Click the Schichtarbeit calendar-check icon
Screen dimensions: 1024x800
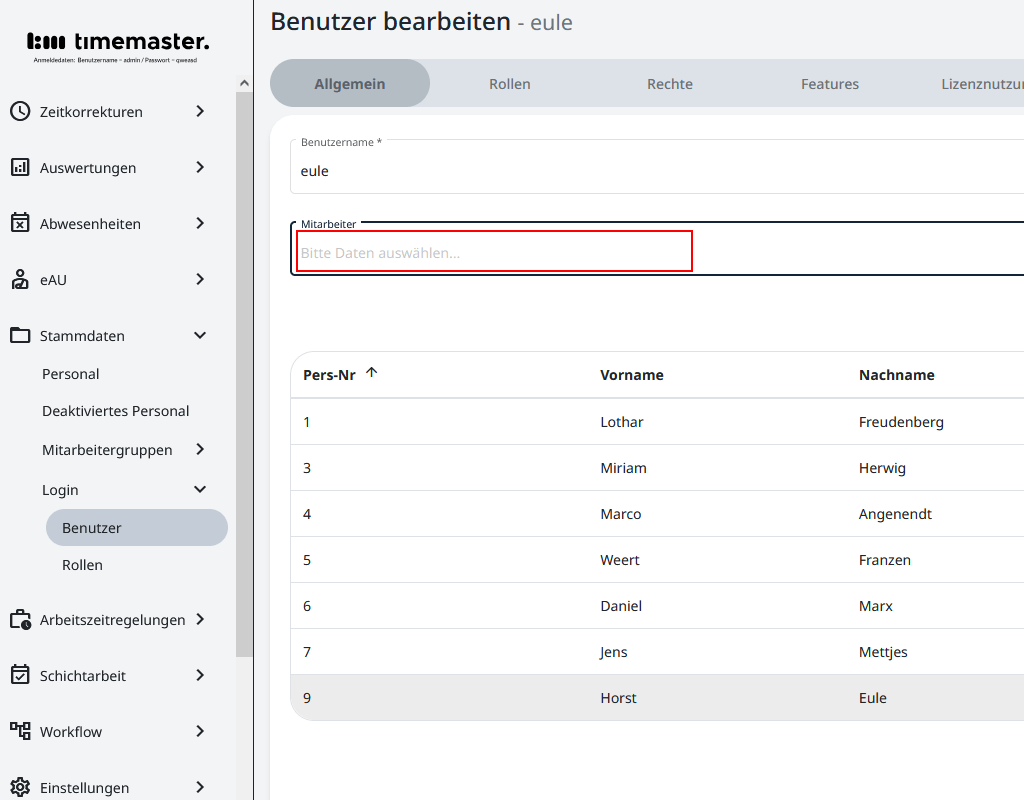point(20,676)
